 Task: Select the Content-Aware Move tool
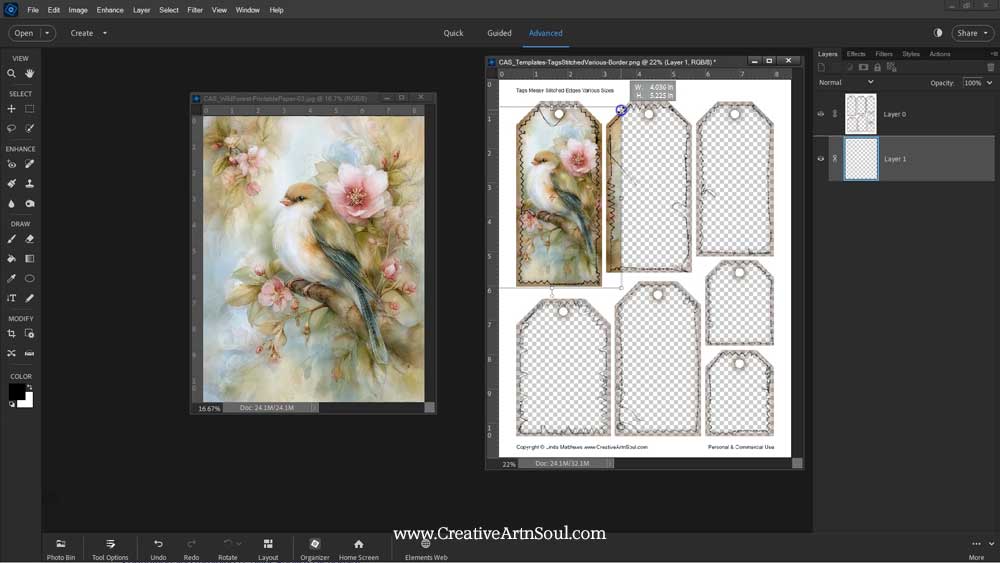[x=11, y=353]
